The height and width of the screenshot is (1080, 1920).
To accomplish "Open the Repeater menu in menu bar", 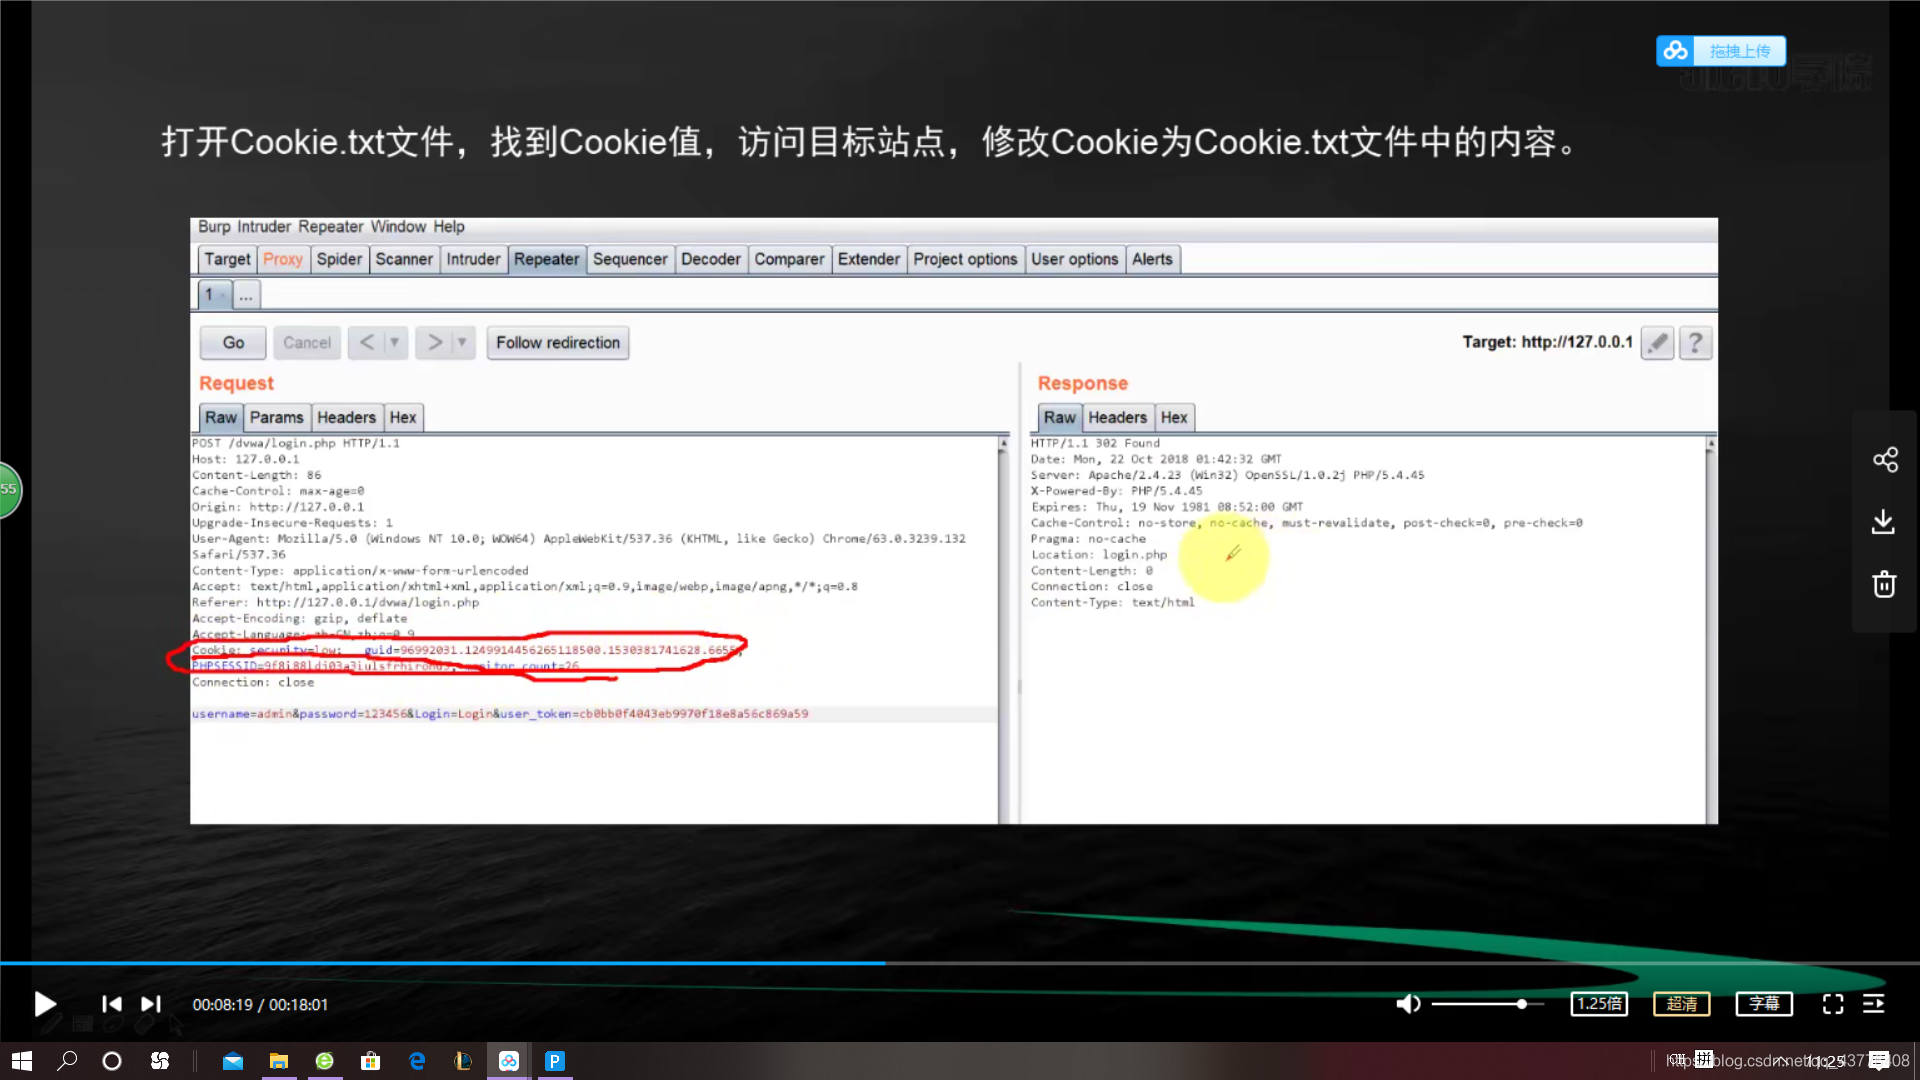I will pos(330,227).
